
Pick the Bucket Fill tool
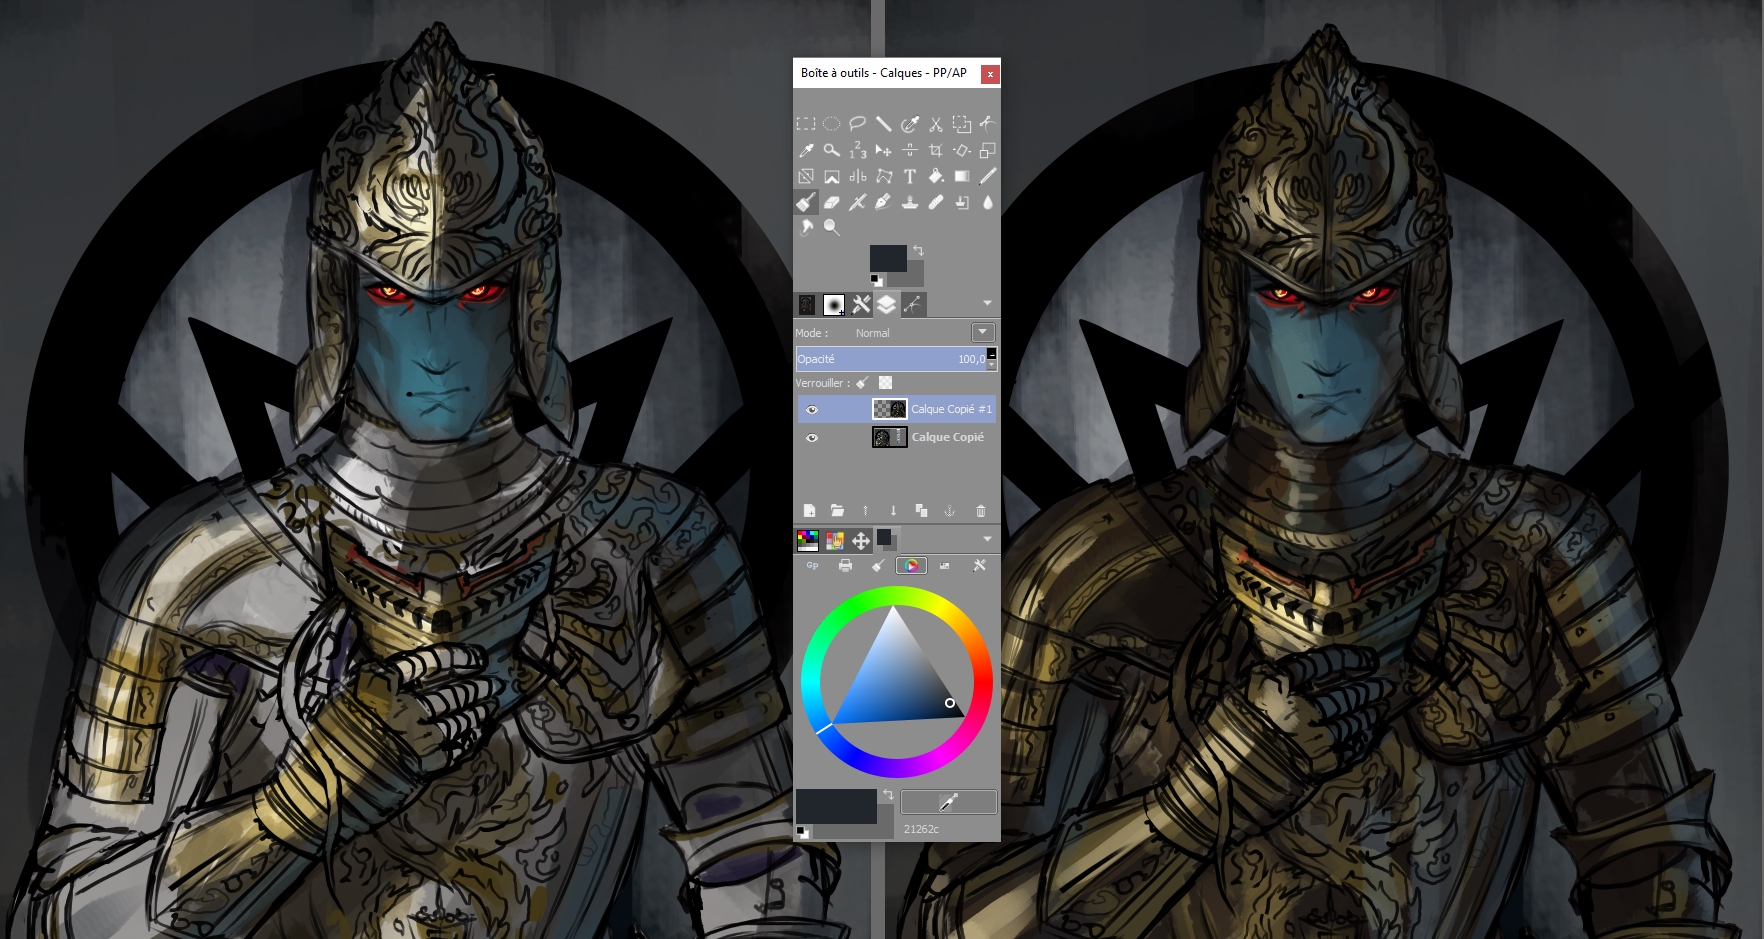point(936,177)
